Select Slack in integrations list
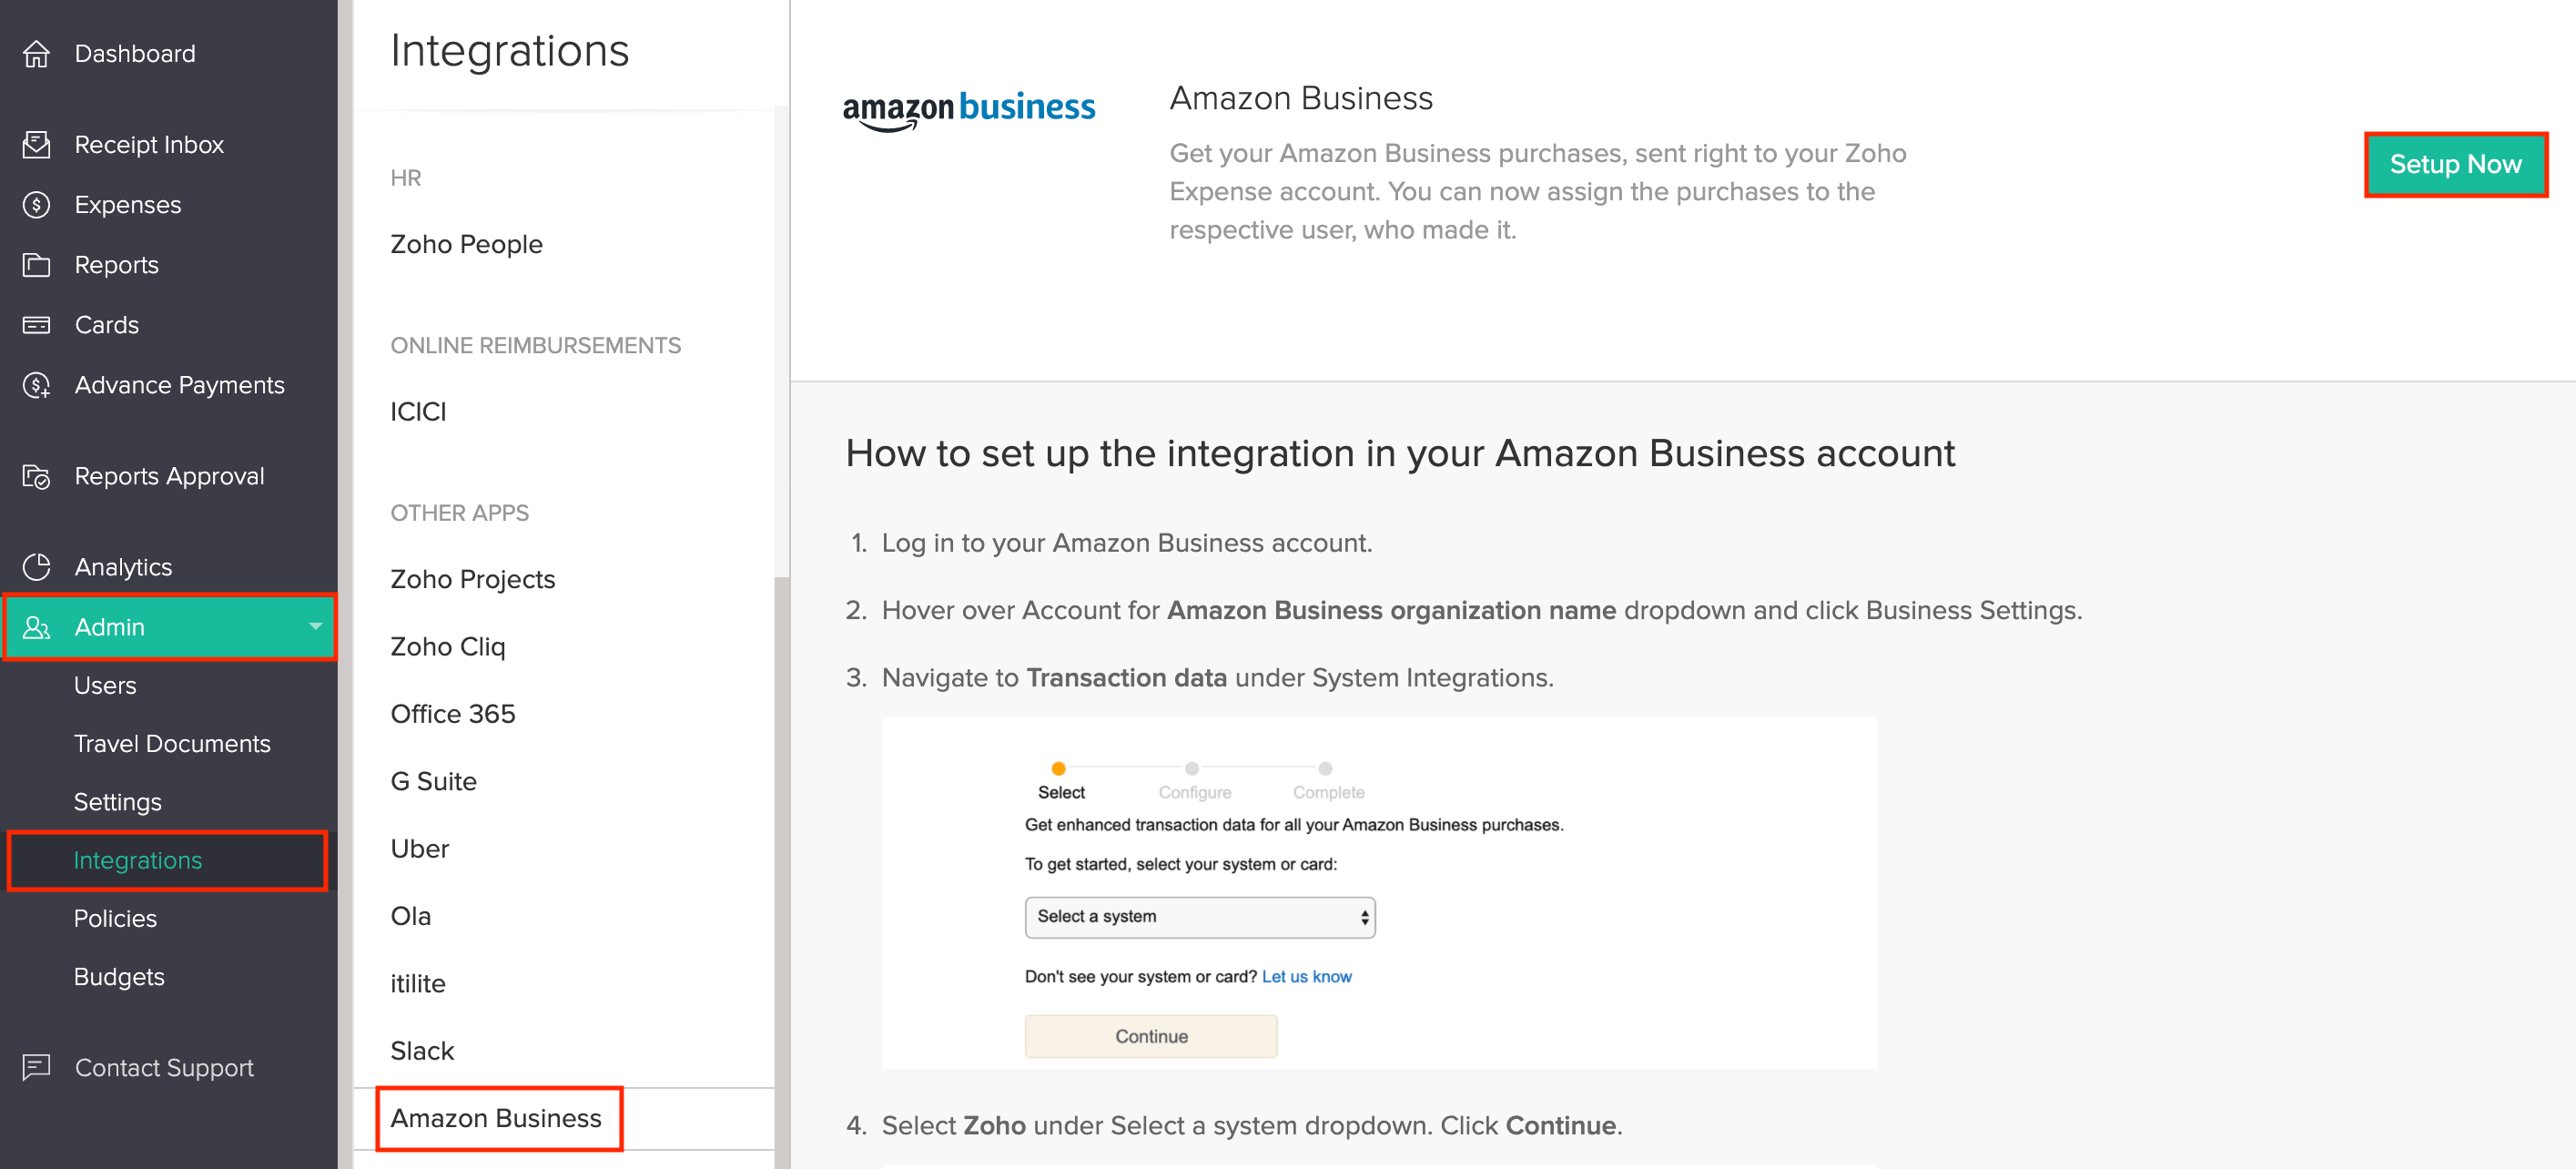The image size is (2576, 1169). click(422, 1050)
